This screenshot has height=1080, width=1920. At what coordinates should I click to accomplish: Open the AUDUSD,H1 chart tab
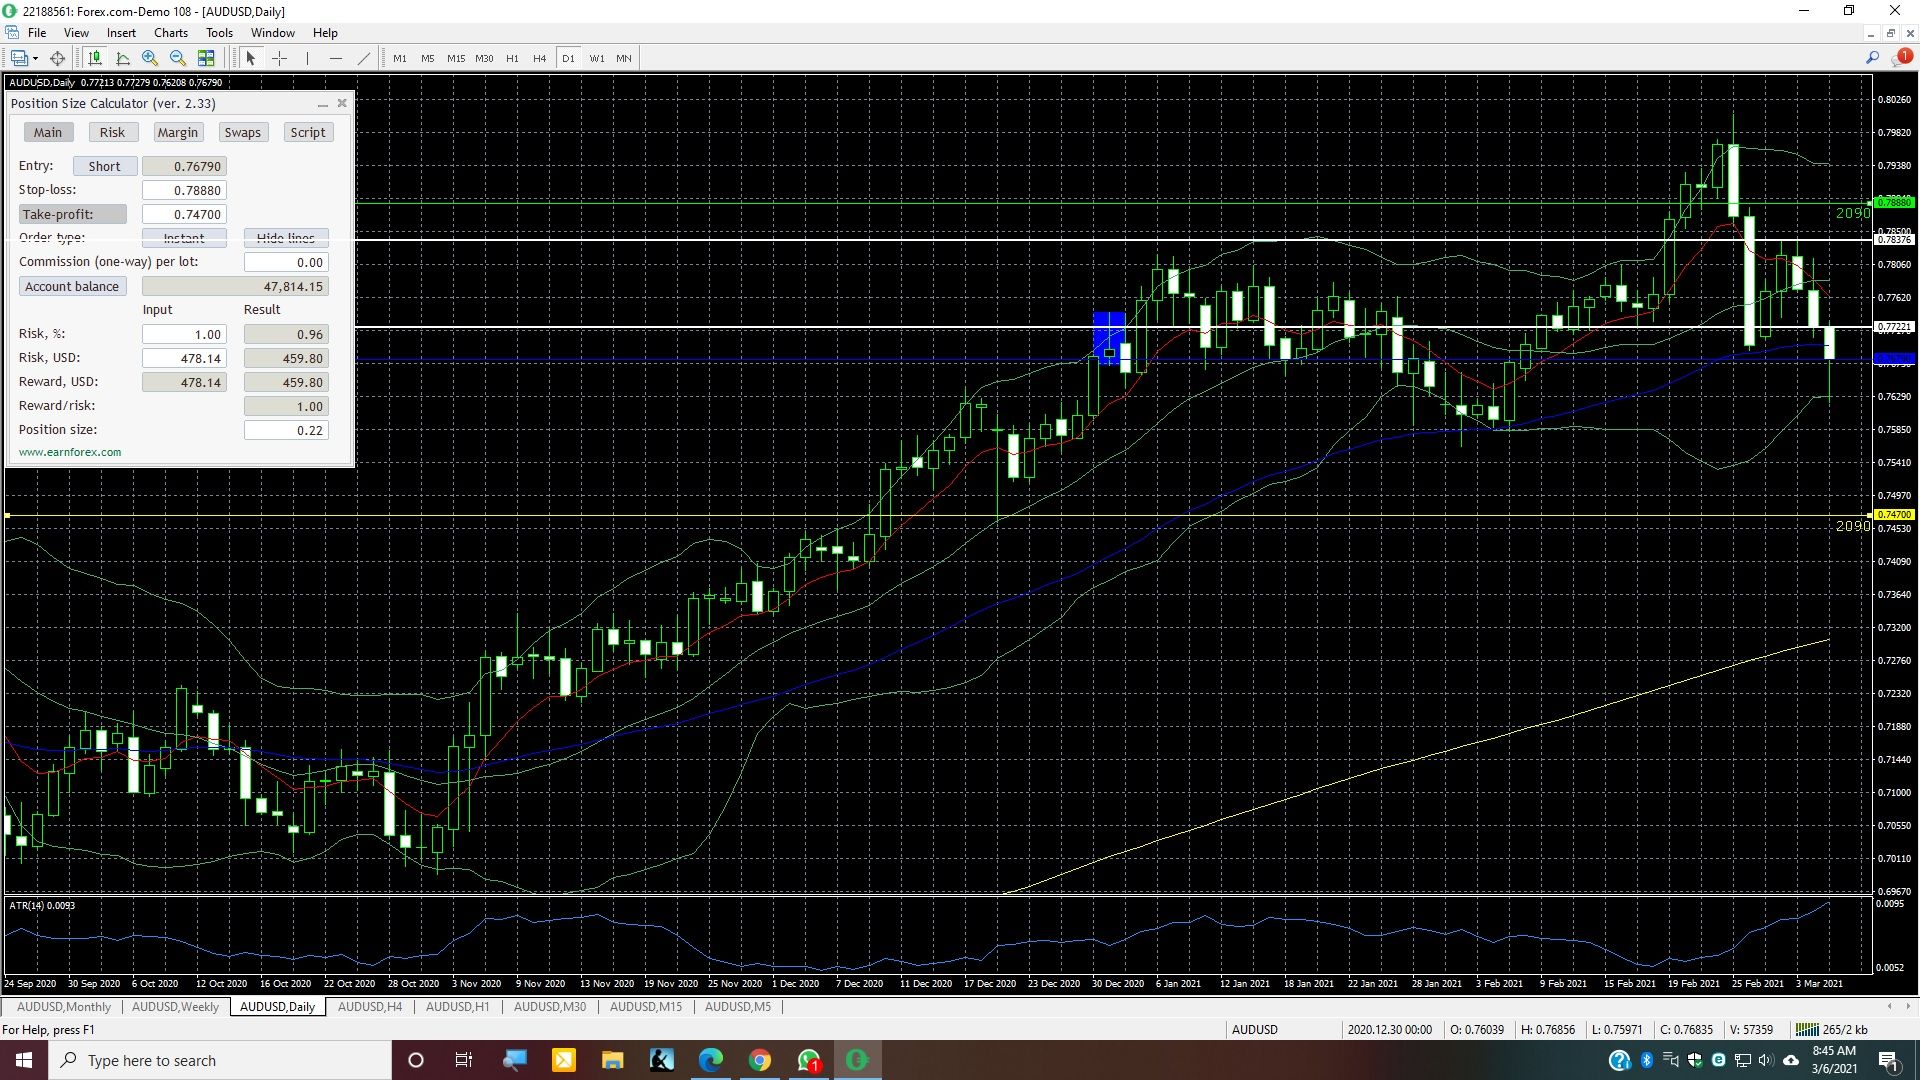point(458,1007)
